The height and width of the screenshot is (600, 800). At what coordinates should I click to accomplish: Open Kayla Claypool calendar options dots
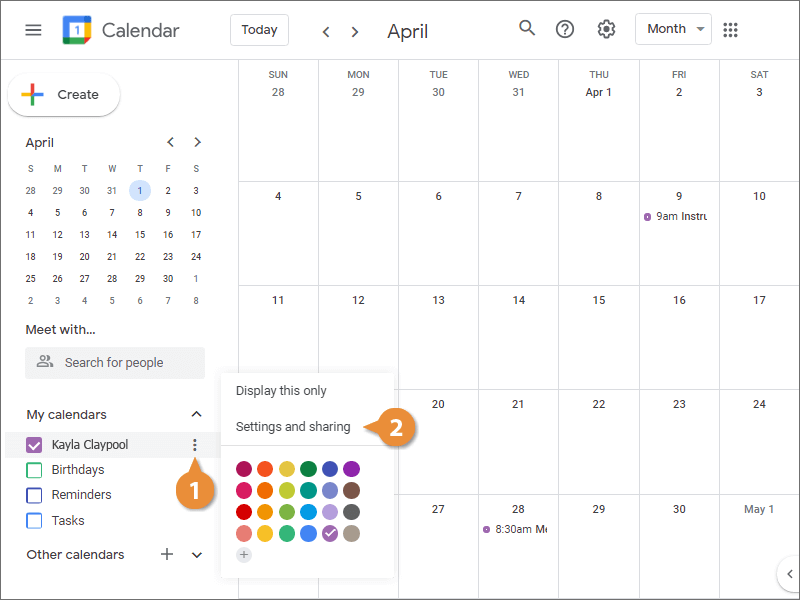click(195, 445)
